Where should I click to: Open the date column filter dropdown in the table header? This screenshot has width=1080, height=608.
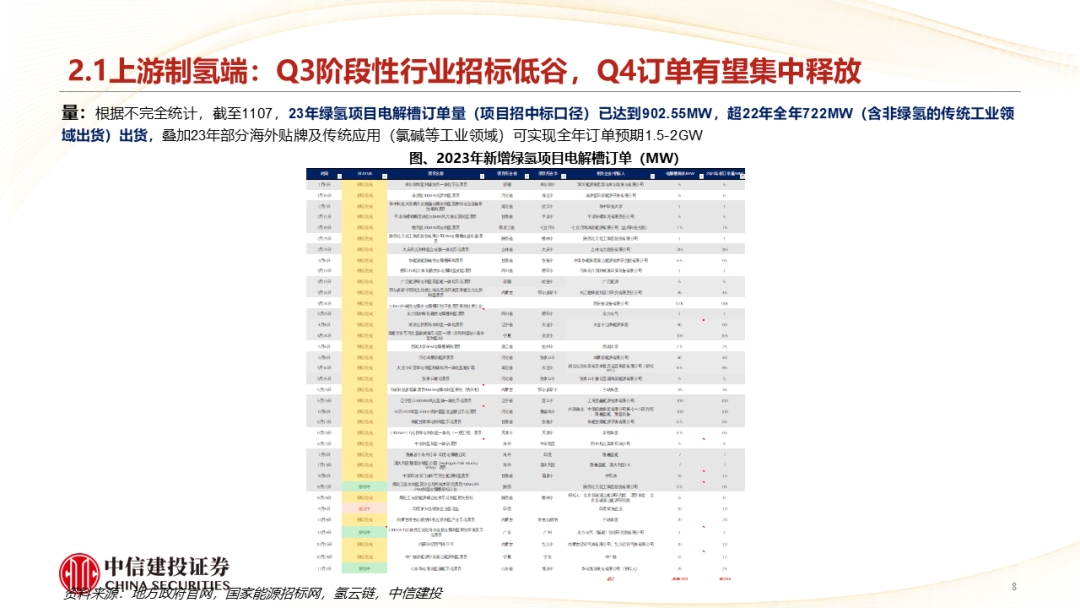click(340, 176)
